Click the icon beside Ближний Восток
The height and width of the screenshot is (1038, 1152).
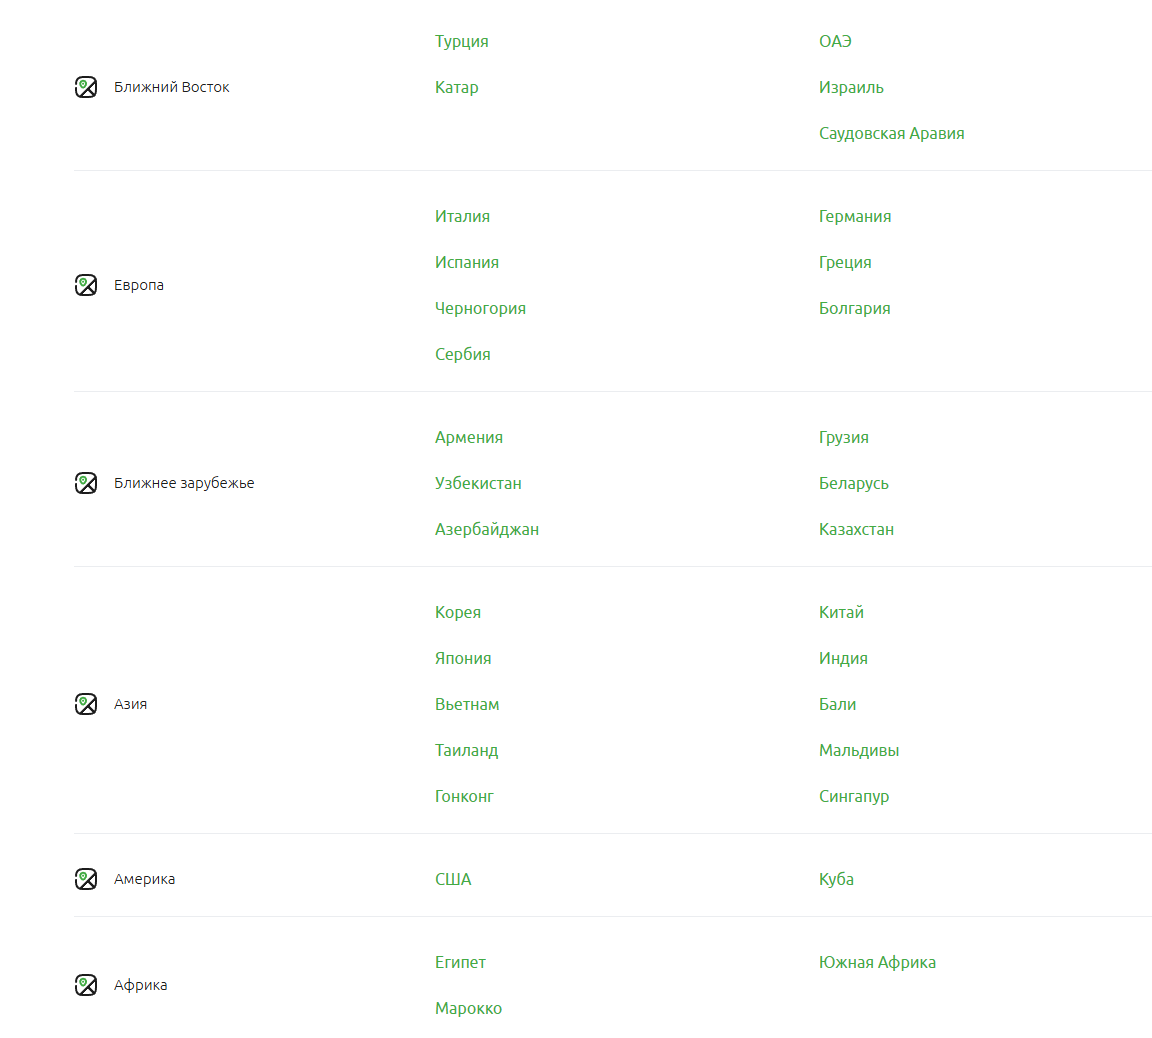click(86, 87)
